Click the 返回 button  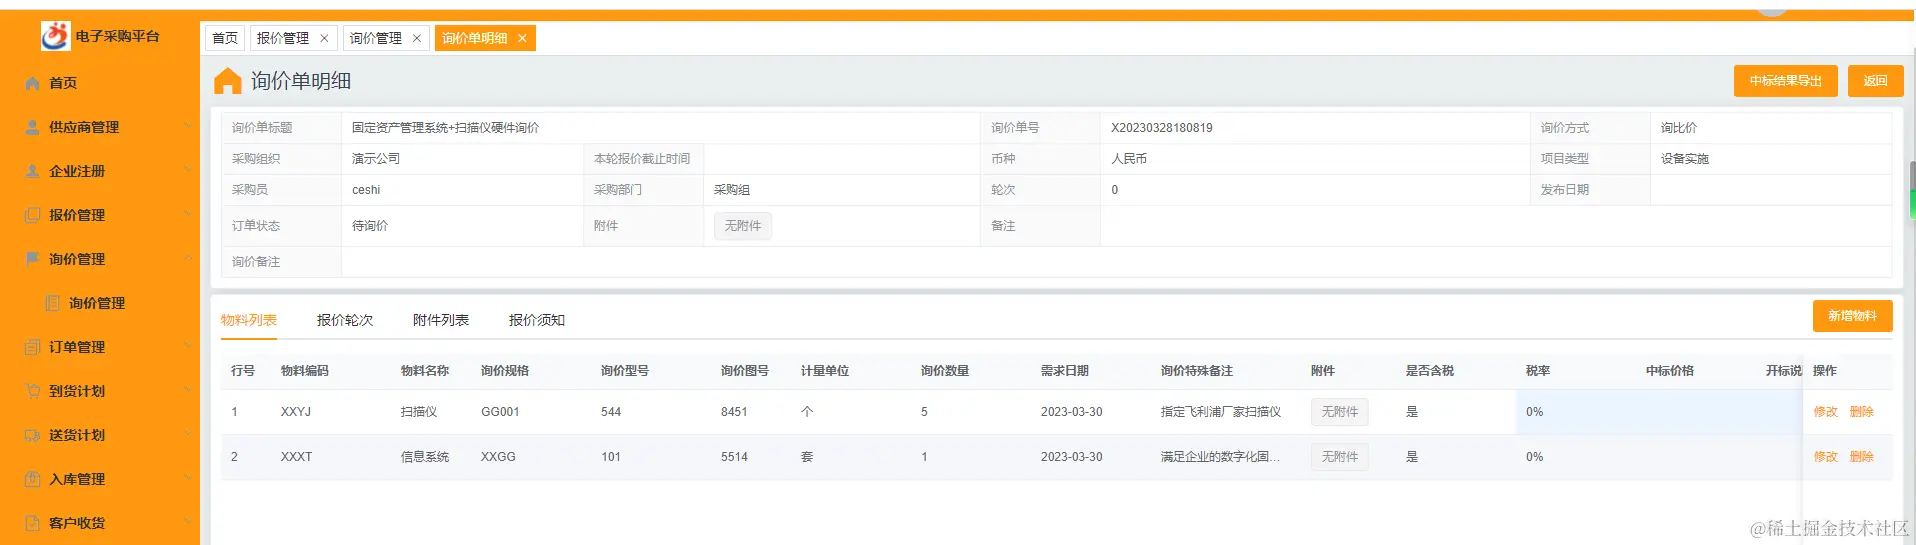click(1875, 81)
